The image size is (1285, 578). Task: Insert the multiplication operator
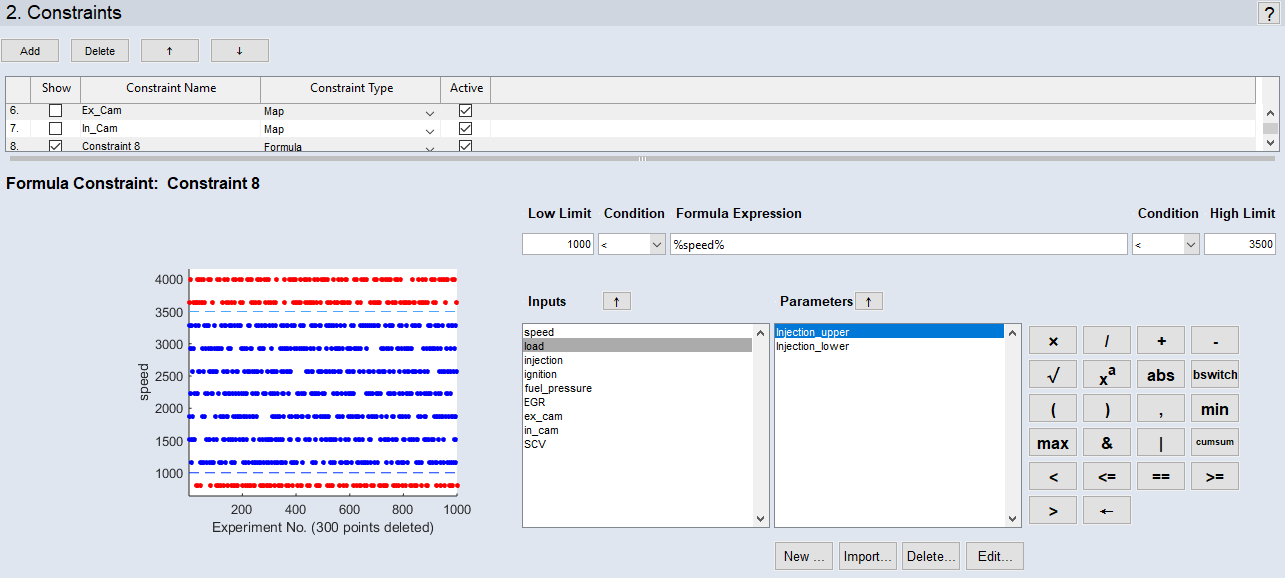tap(1053, 340)
